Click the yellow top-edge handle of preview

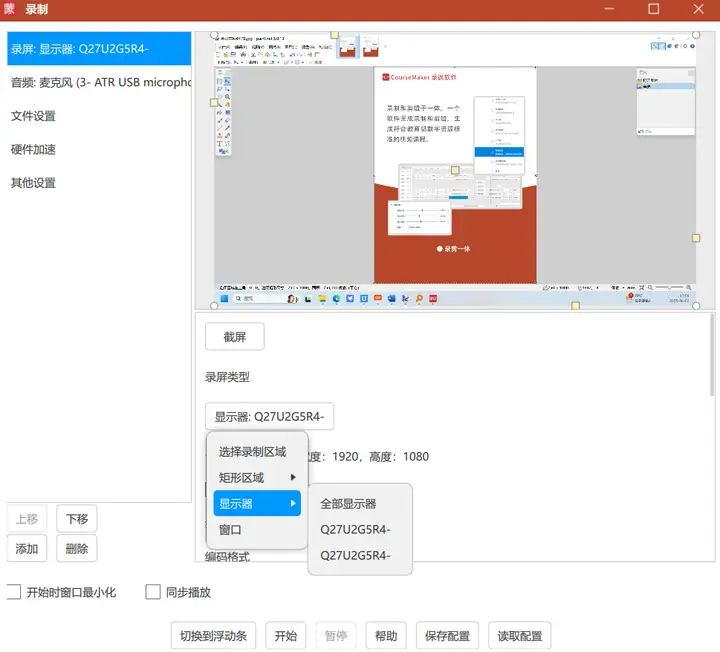coord(335,35)
